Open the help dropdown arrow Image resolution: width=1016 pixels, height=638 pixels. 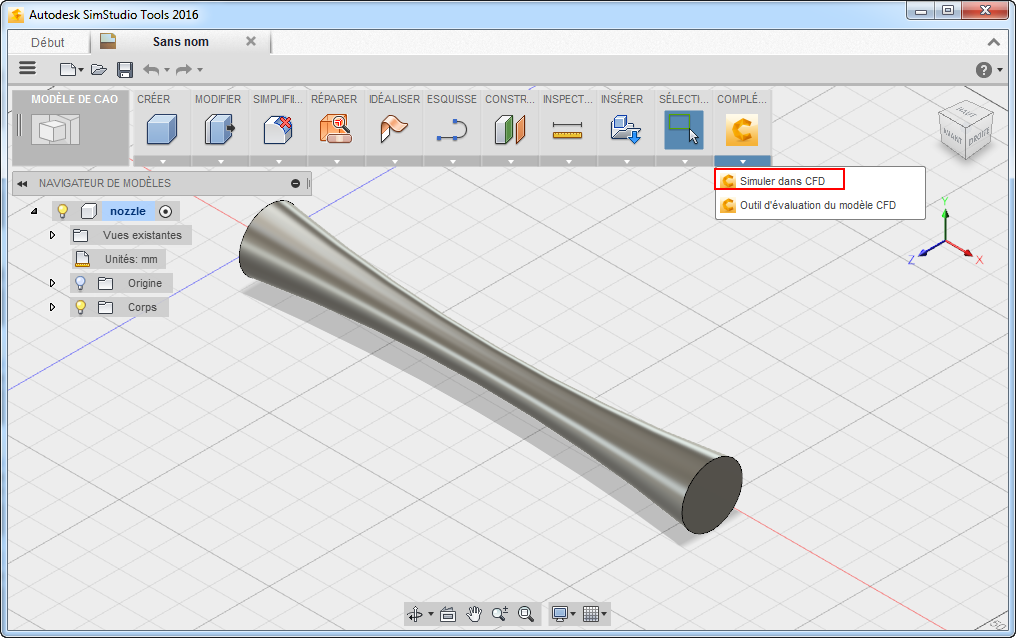(x=1000, y=70)
